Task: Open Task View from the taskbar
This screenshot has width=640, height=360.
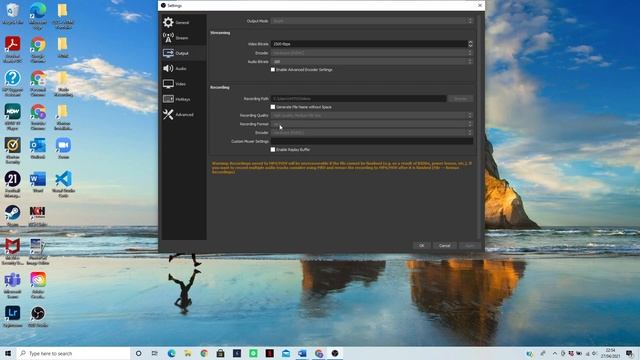Action: pyautogui.click(x=155, y=353)
